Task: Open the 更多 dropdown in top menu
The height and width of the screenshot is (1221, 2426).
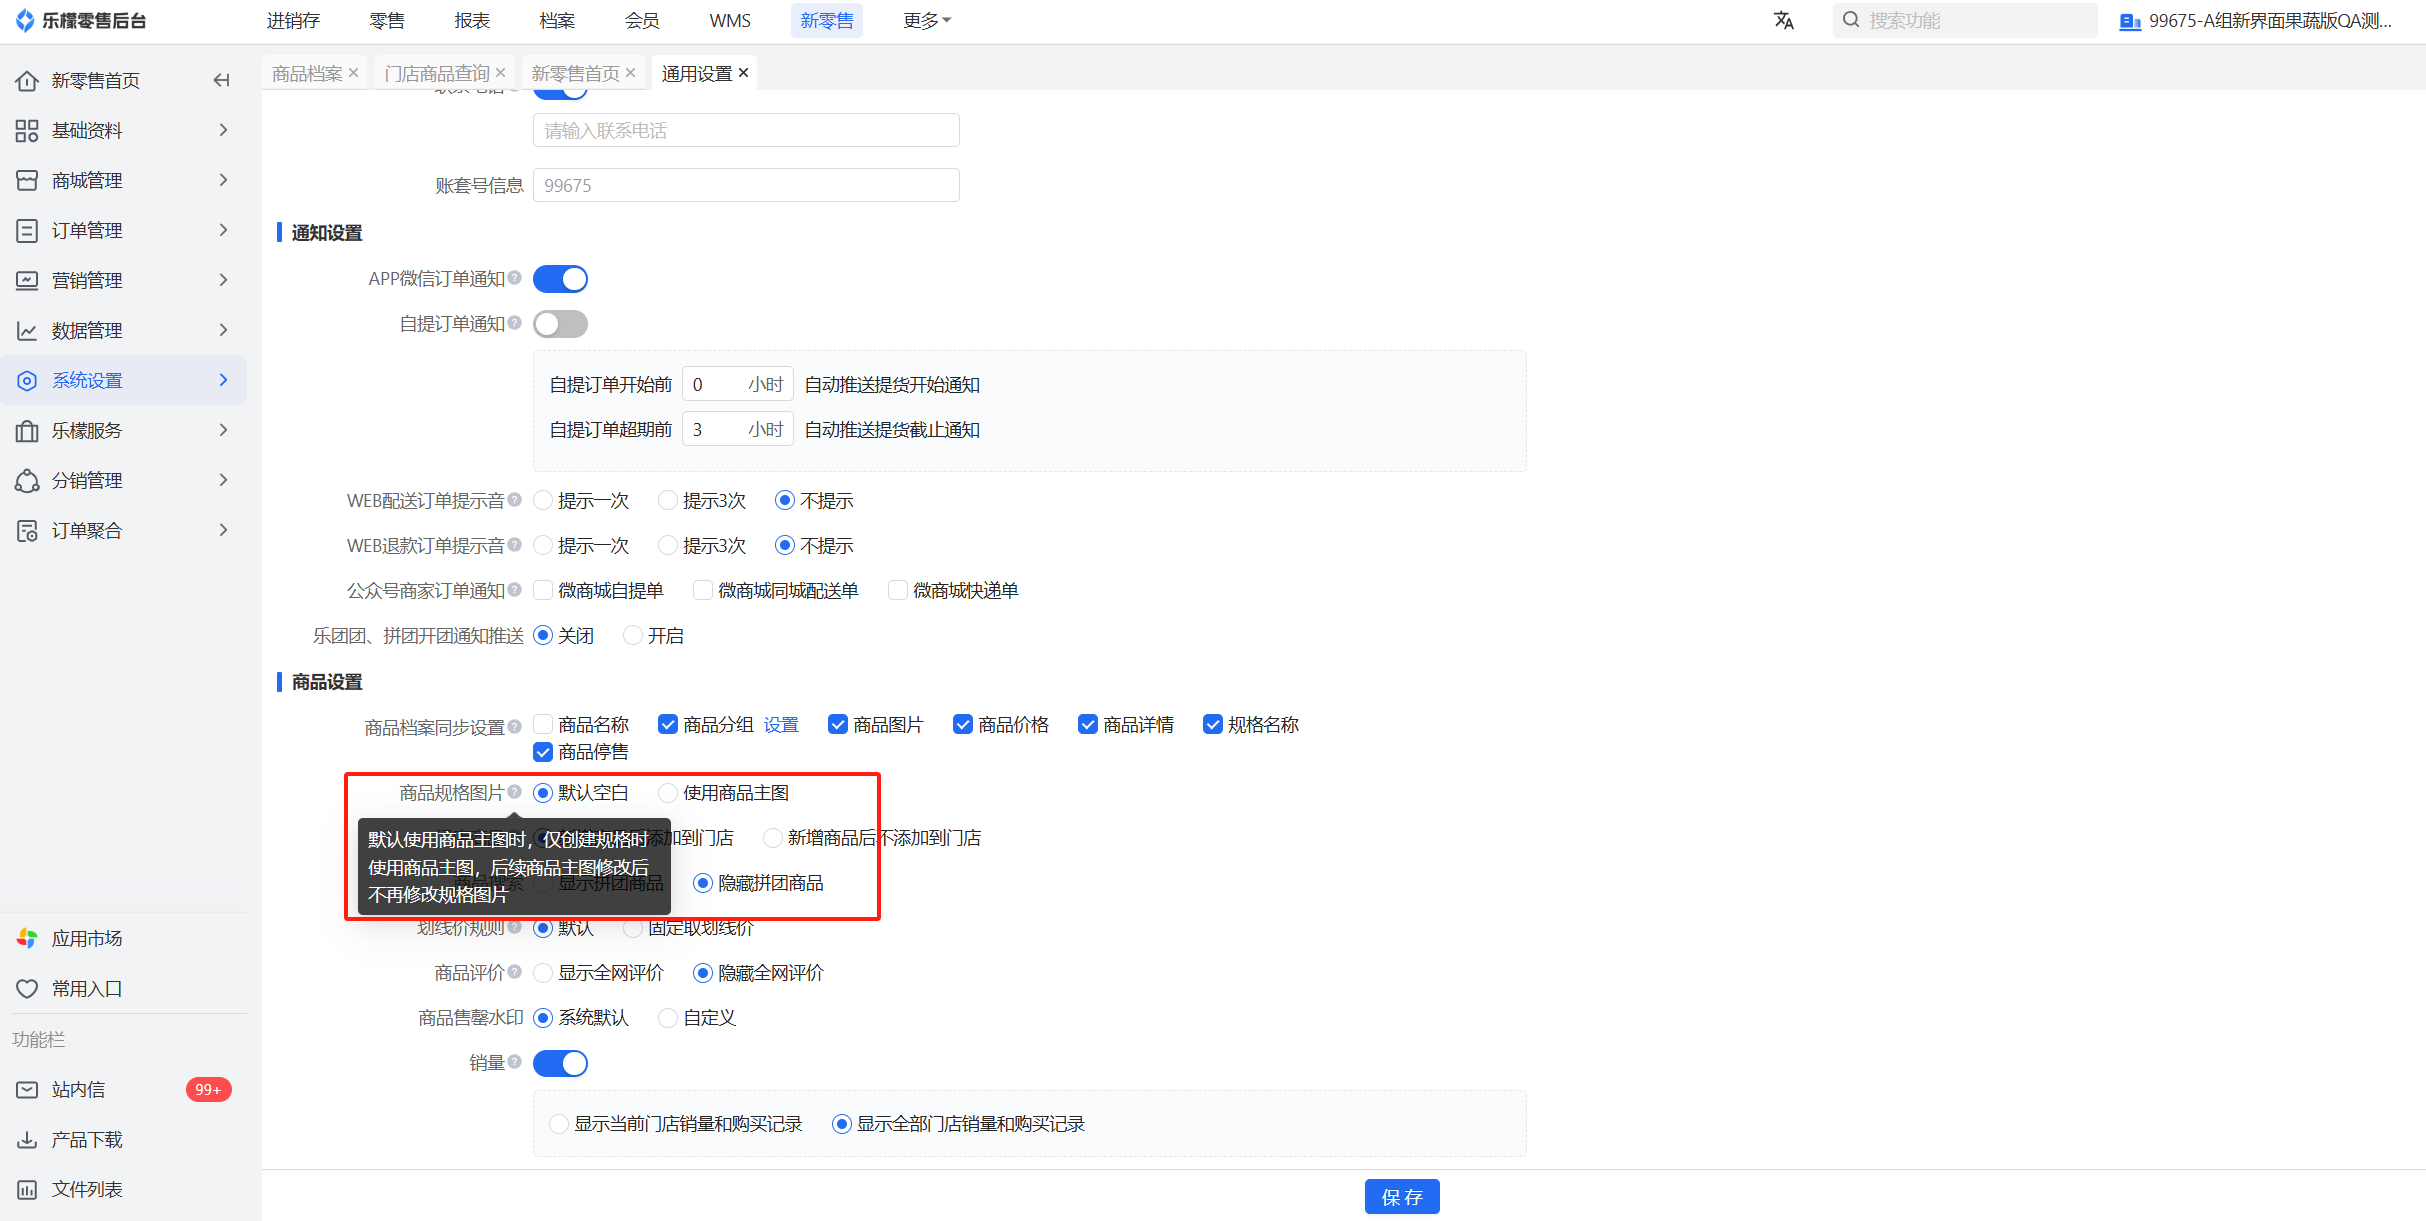Action: pyautogui.click(x=927, y=20)
